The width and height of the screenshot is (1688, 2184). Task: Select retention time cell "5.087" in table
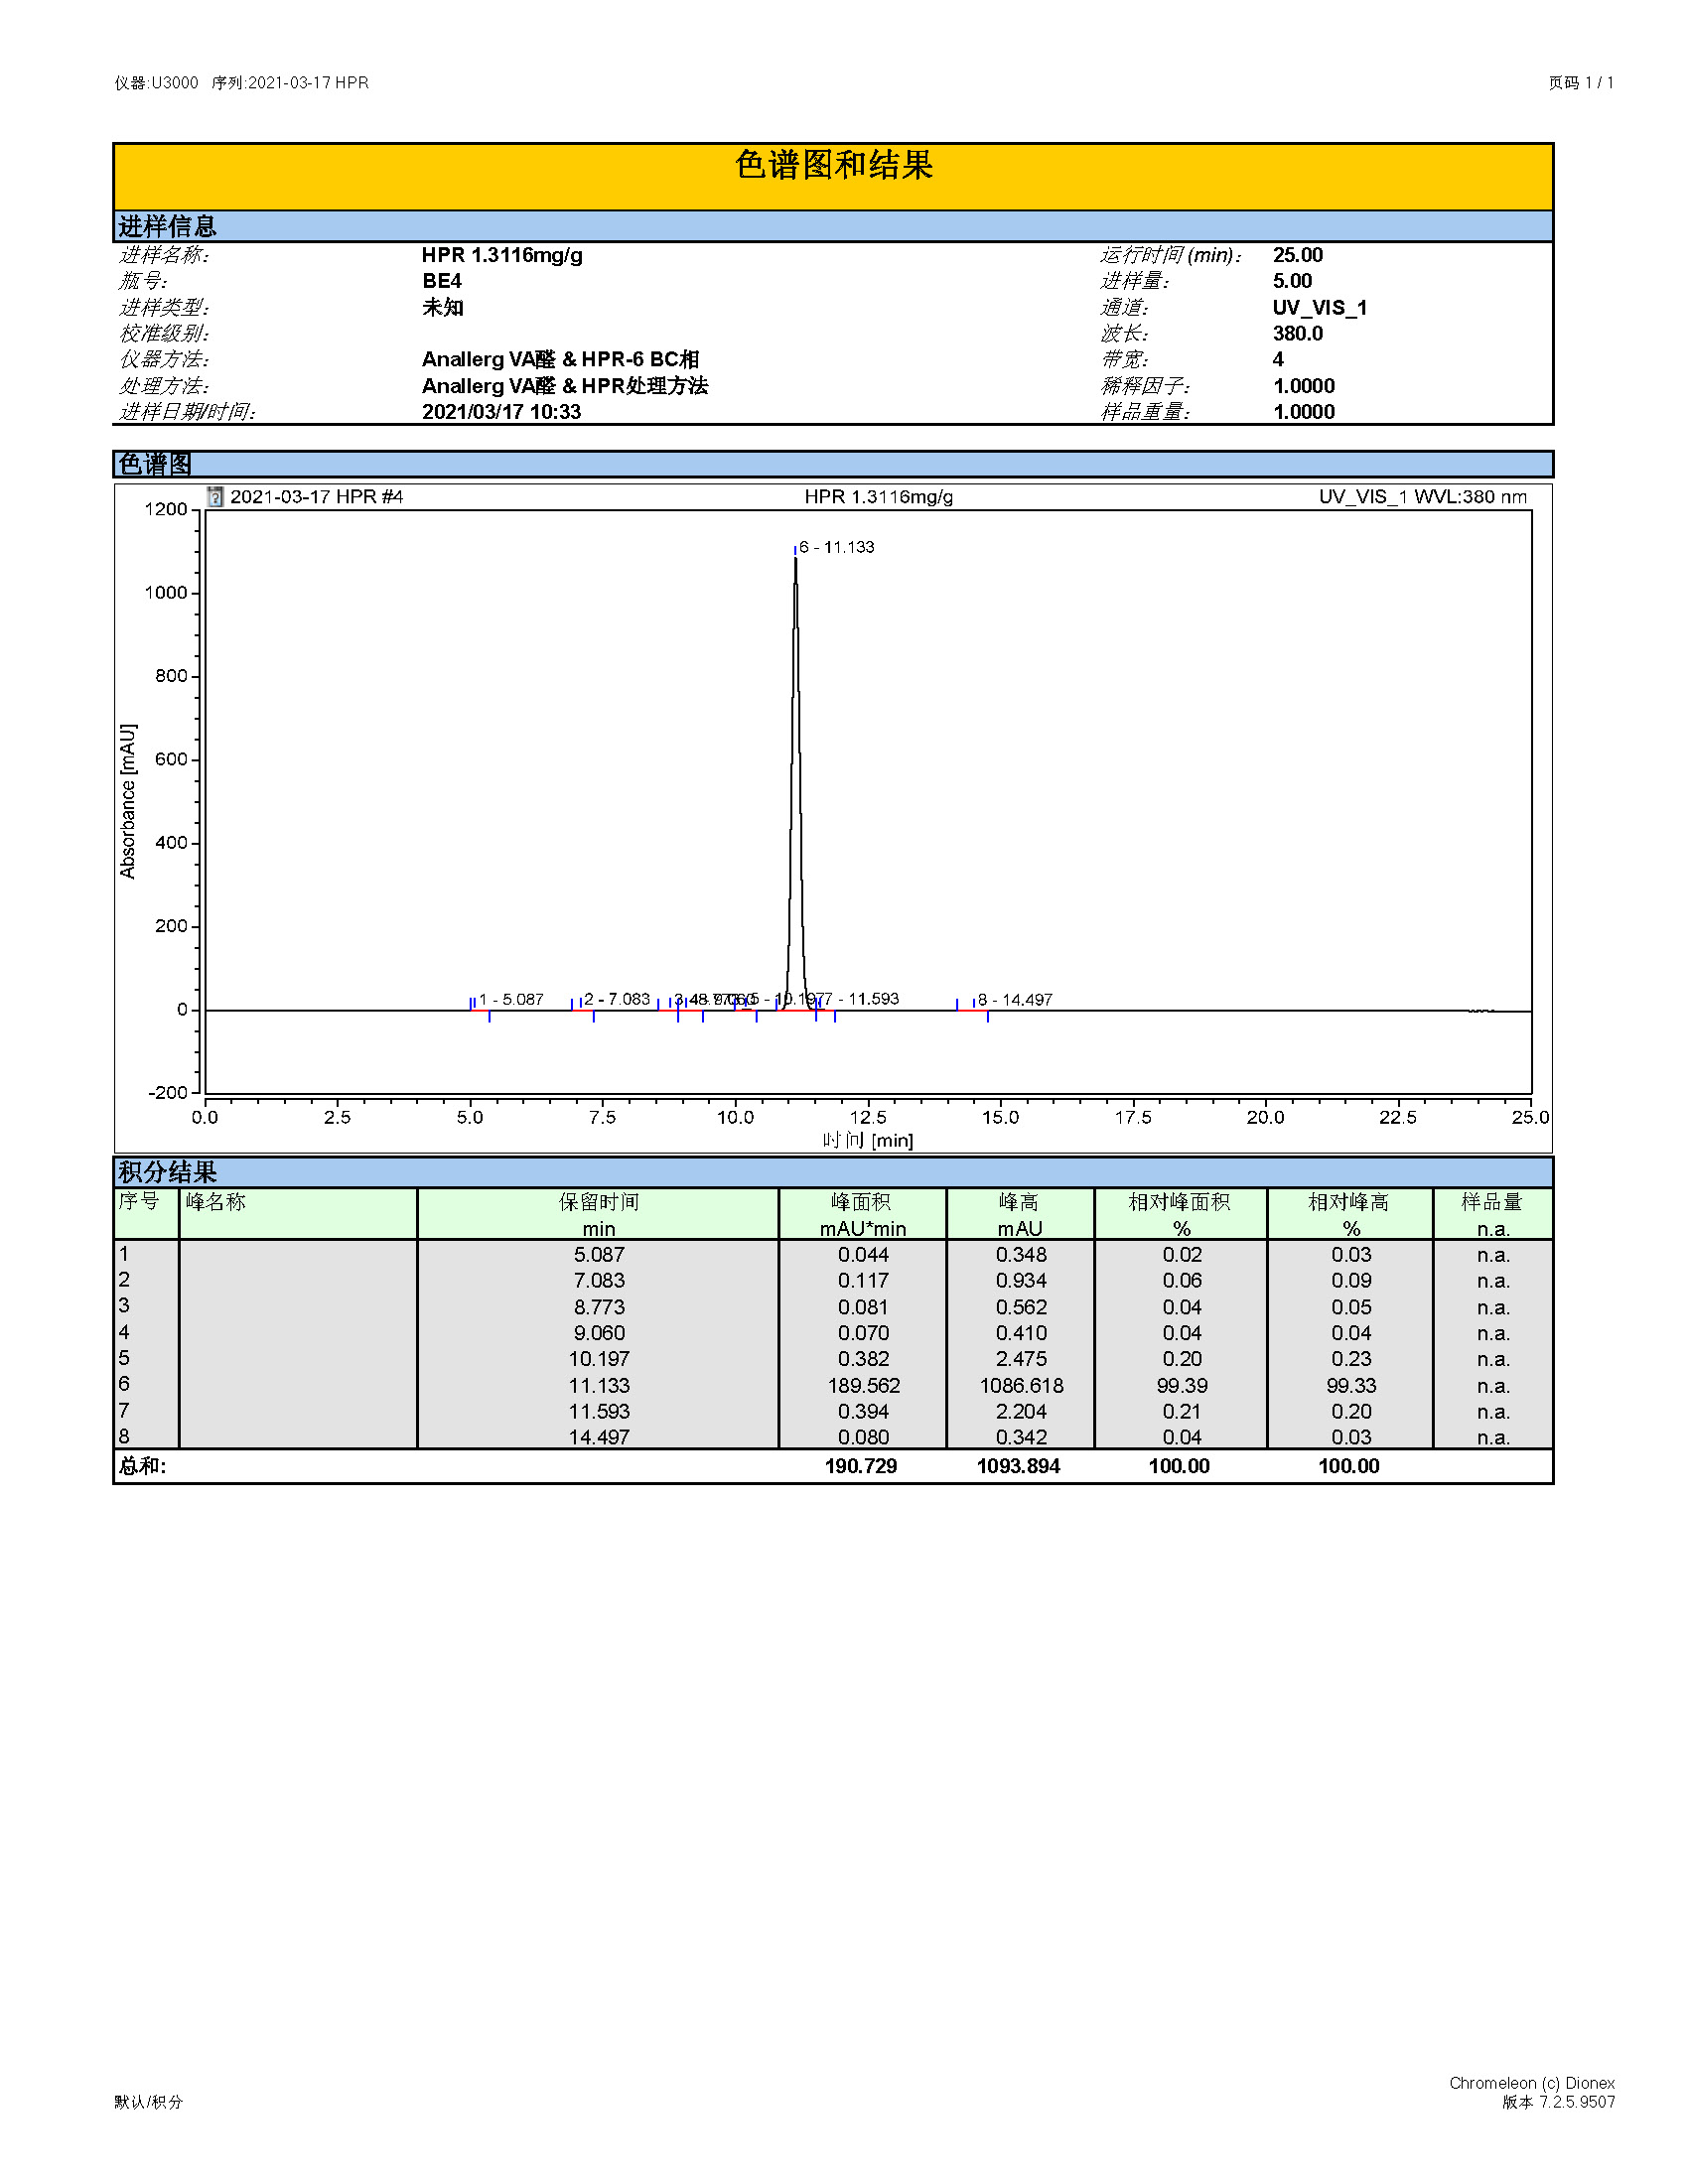[x=599, y=1255]
